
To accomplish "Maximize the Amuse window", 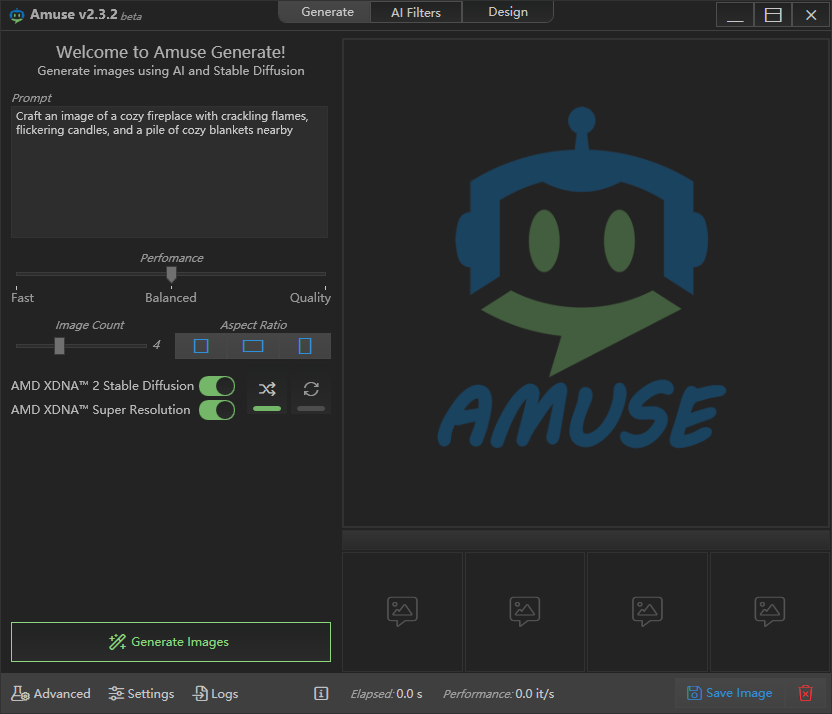I will point(773,15).
